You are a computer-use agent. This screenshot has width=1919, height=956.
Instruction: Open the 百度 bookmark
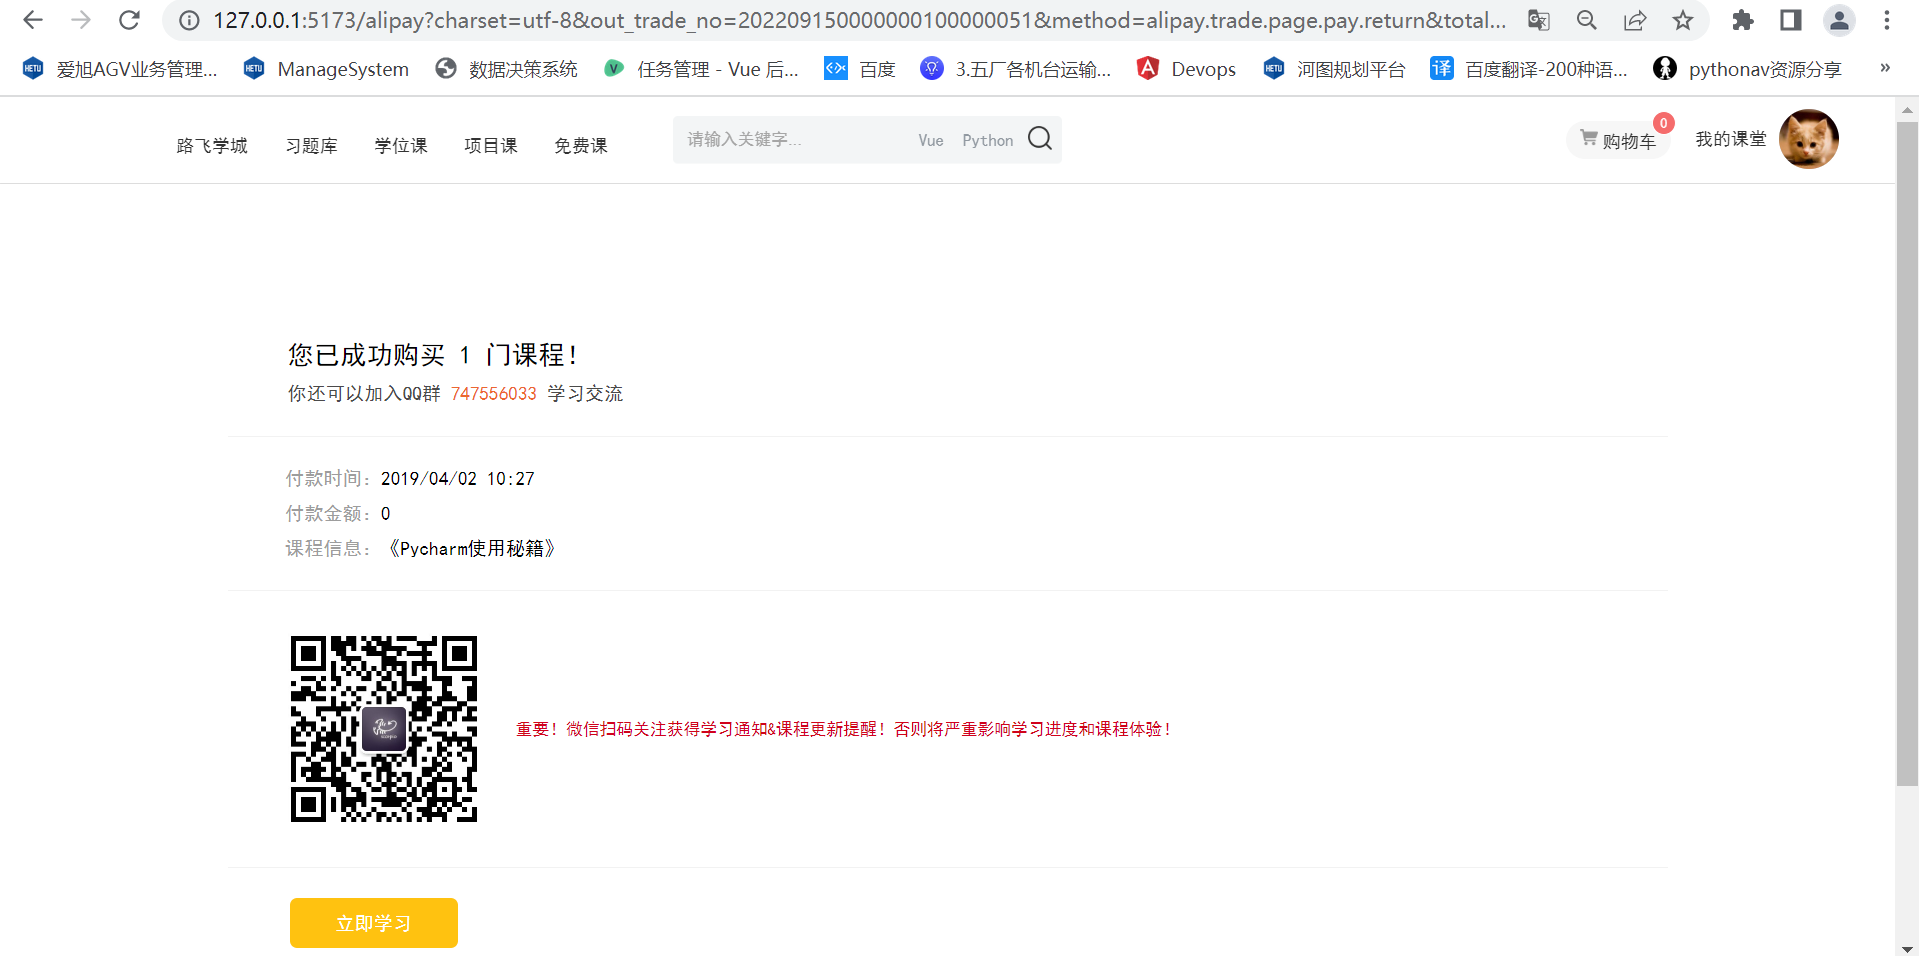[860, 69]
